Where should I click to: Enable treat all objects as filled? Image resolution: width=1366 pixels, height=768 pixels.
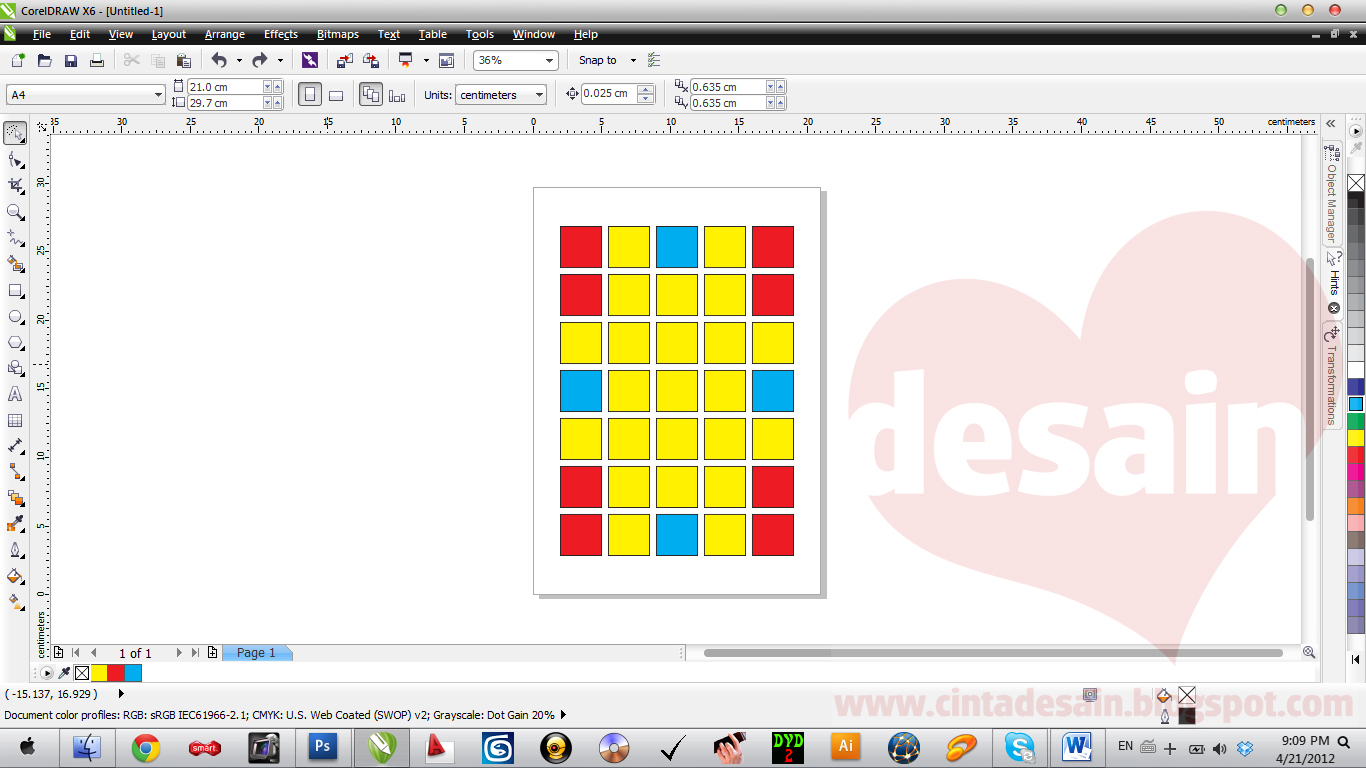click(x=371, y=94)
